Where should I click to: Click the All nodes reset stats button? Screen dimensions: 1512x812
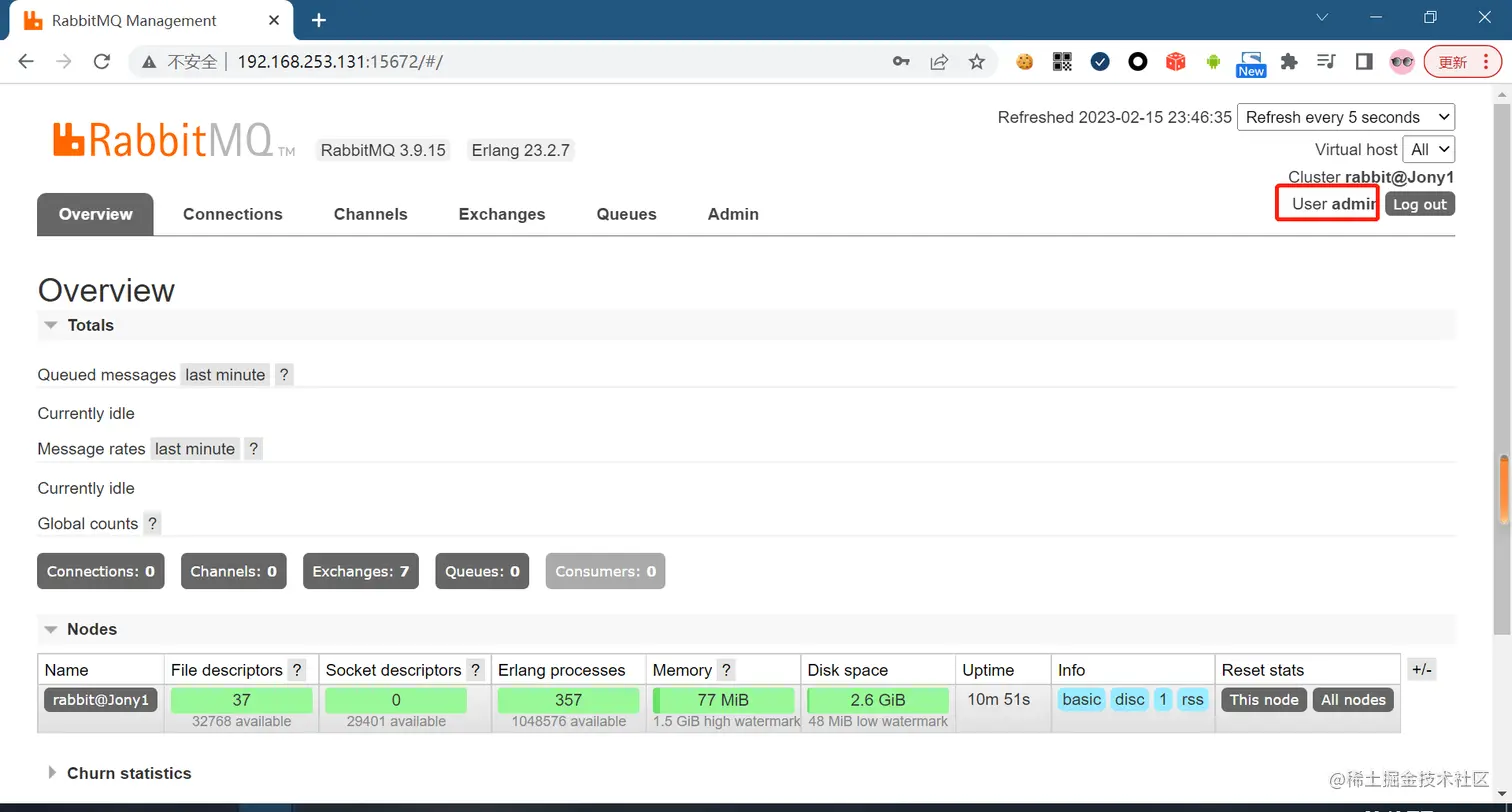(x=1354, y=700)
